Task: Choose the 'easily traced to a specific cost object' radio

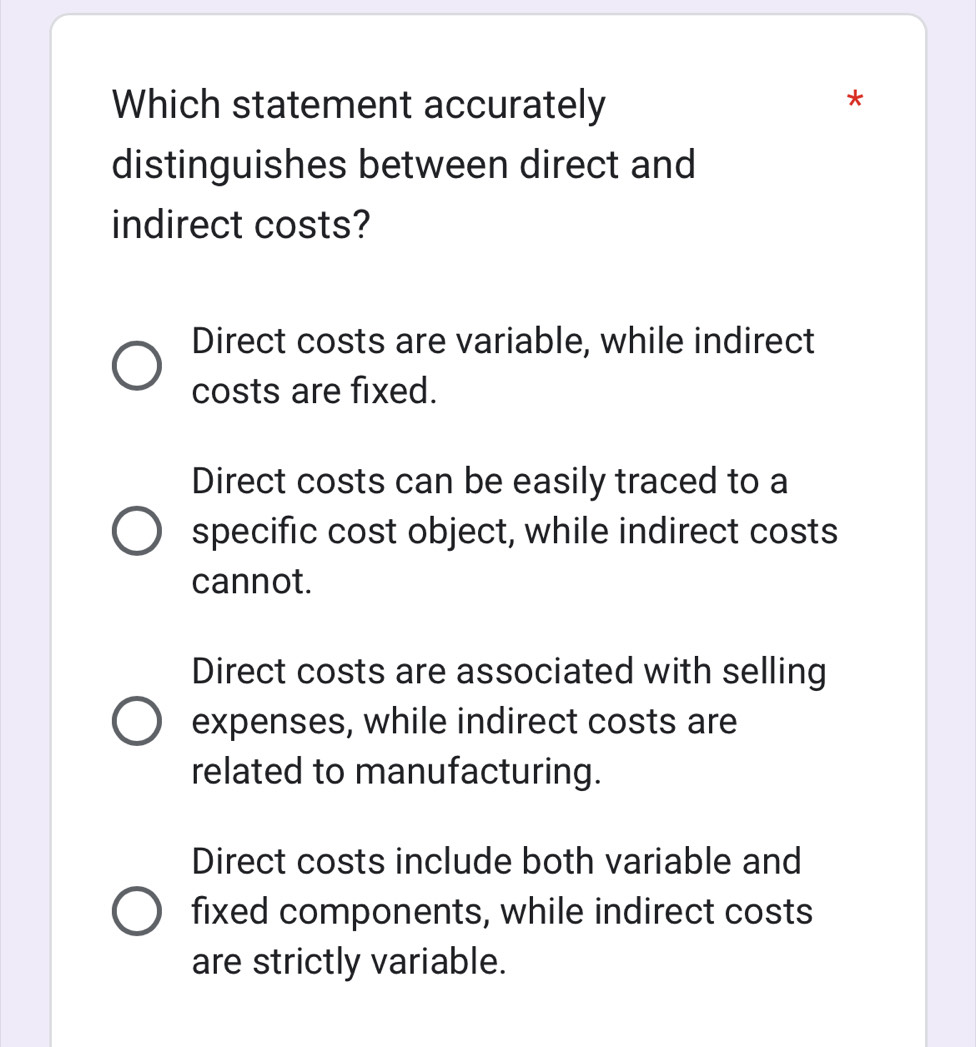Action: [x=135, y=533]
